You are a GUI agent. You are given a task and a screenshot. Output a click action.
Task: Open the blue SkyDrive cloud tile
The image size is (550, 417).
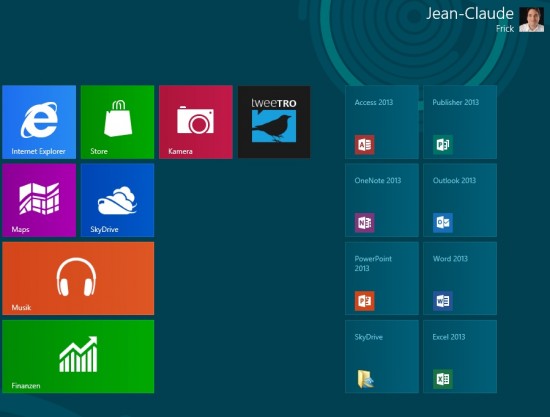click(118, 200)
